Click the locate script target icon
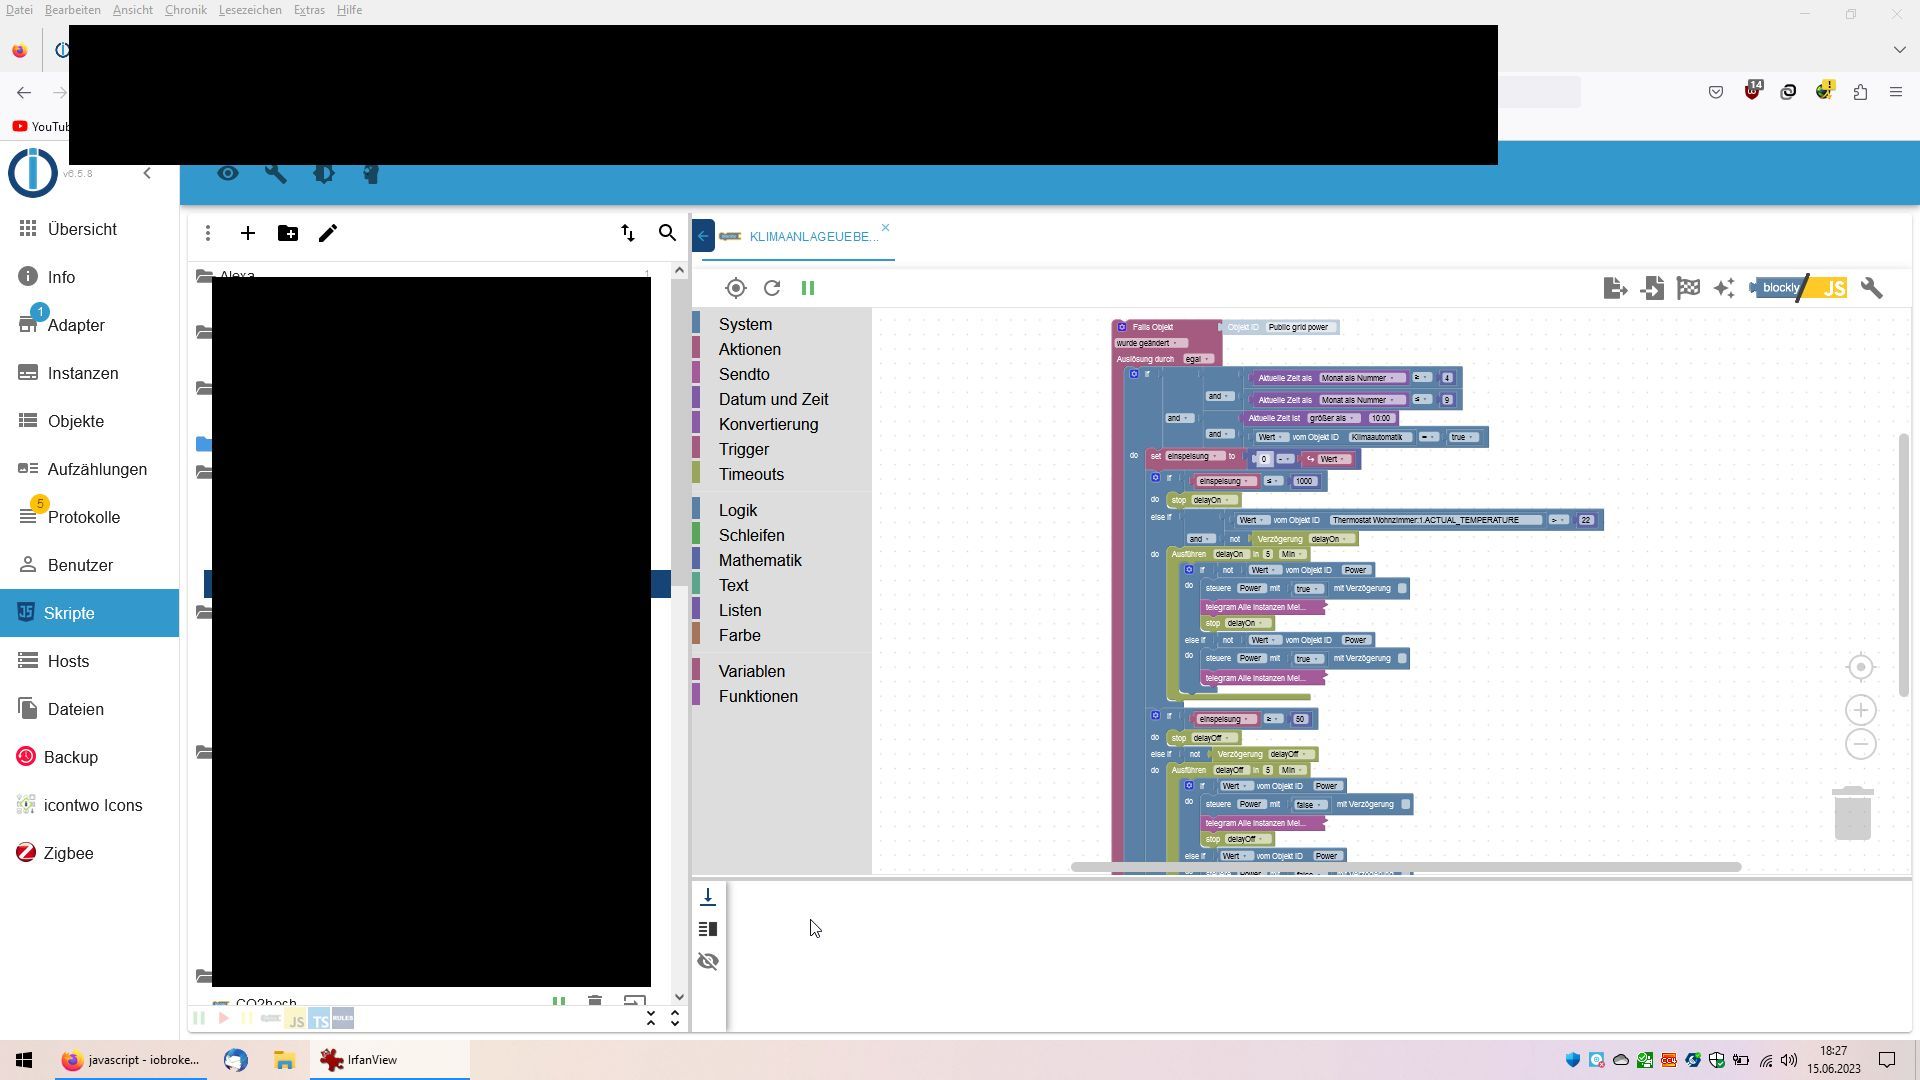Viewport: 1920px width, 1080px height. (x=736, y=288)
